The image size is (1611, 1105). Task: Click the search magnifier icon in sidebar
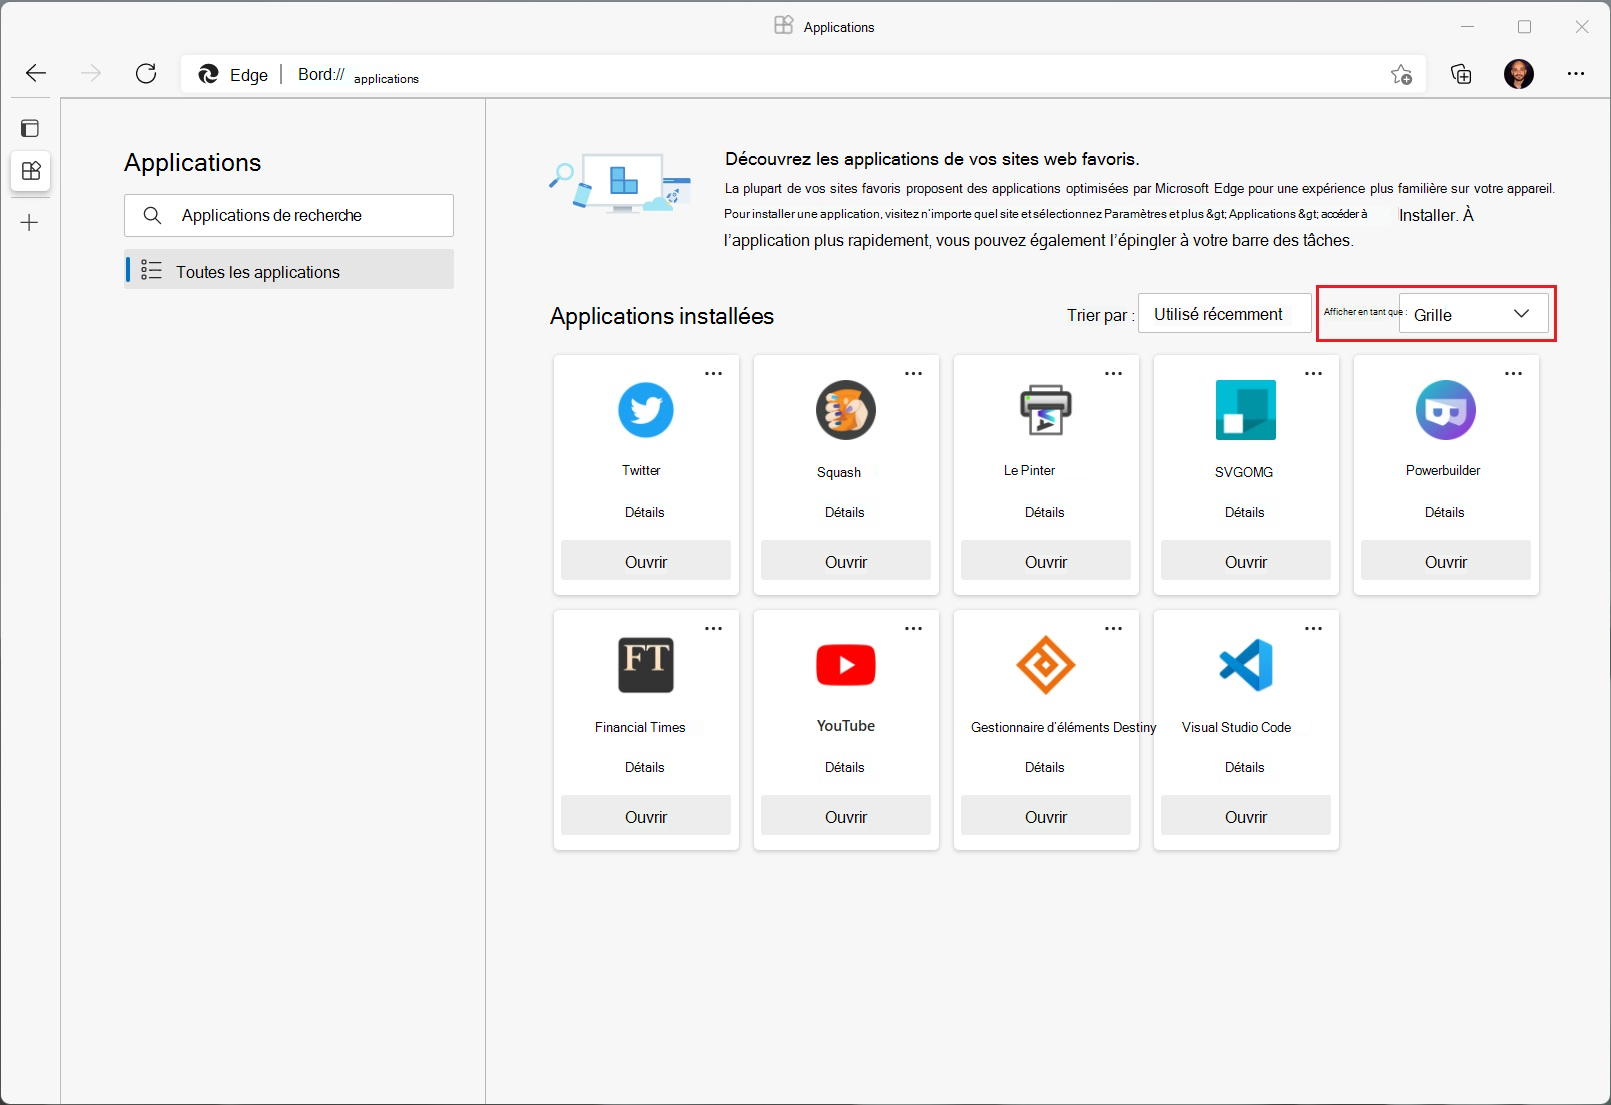(152, 215)
